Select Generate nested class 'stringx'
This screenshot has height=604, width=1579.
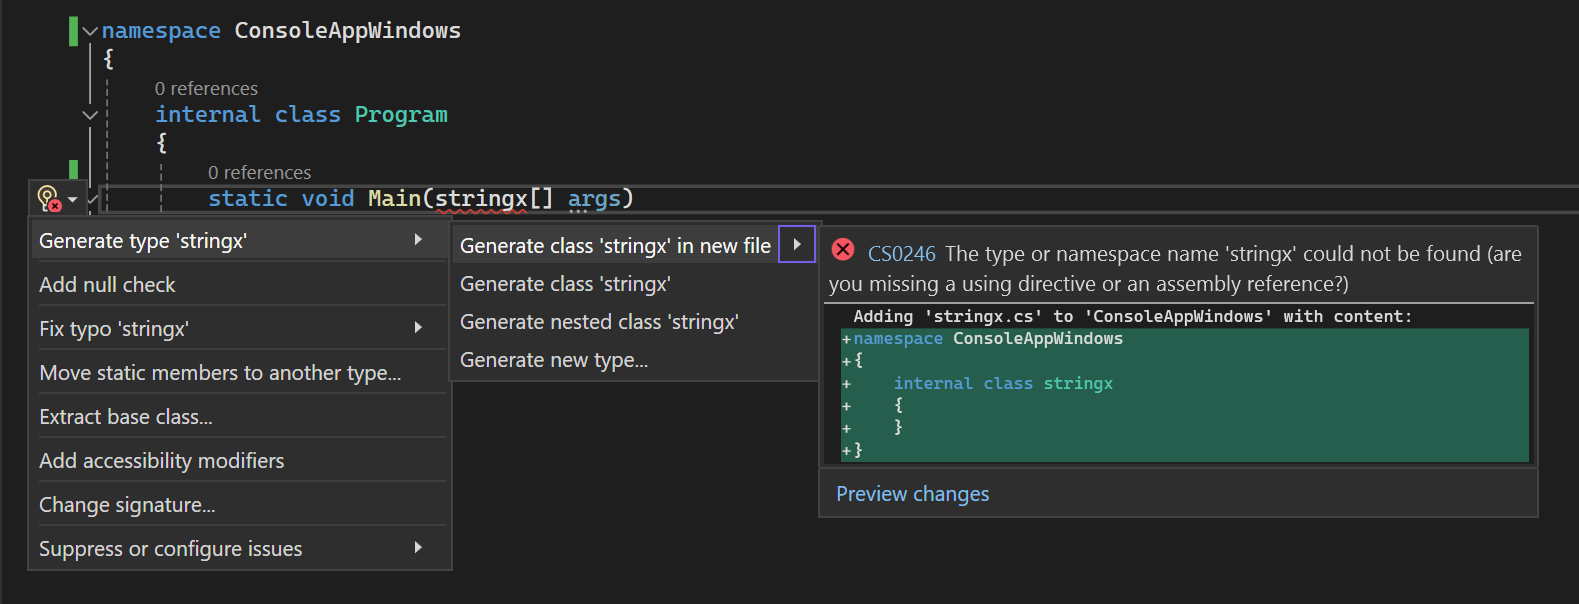click(599, 322)
